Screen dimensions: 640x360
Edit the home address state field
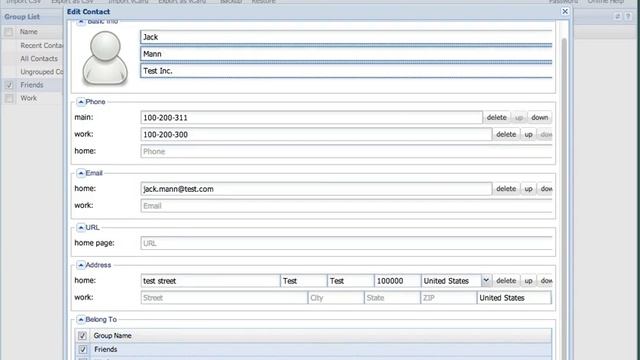[x=351, y=281]
